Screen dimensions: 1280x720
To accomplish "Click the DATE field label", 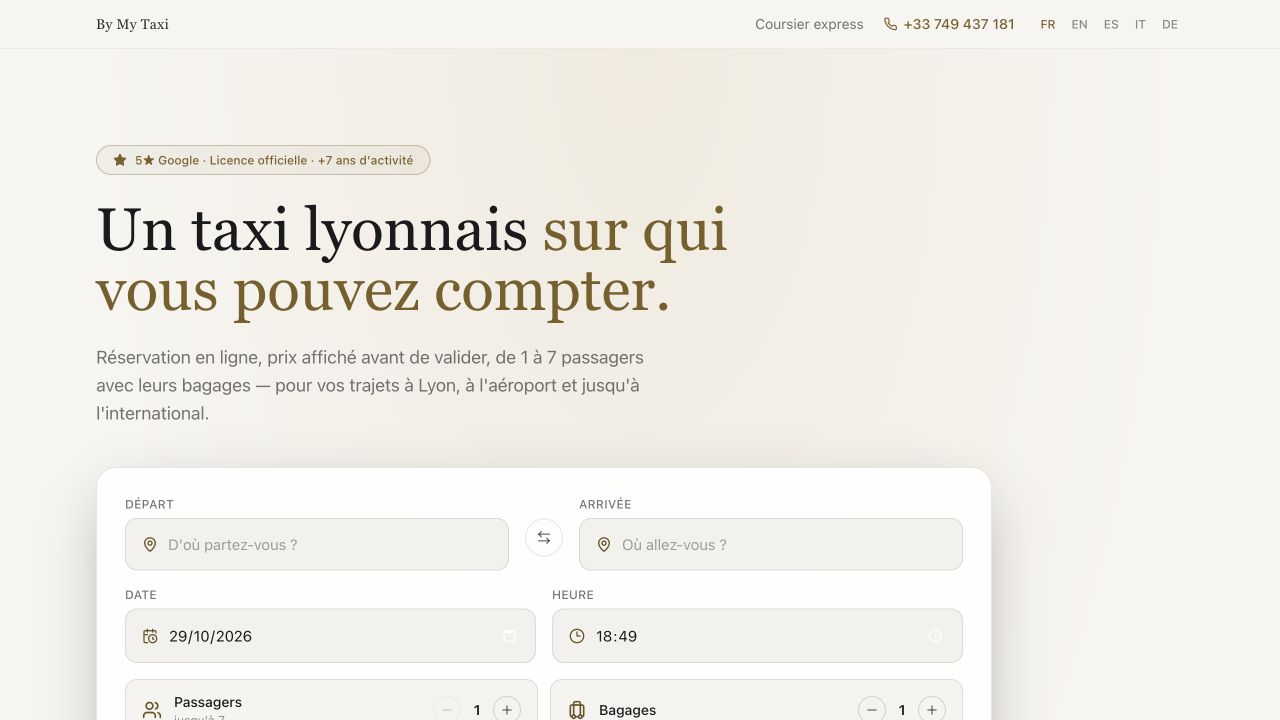I will 141,595.
